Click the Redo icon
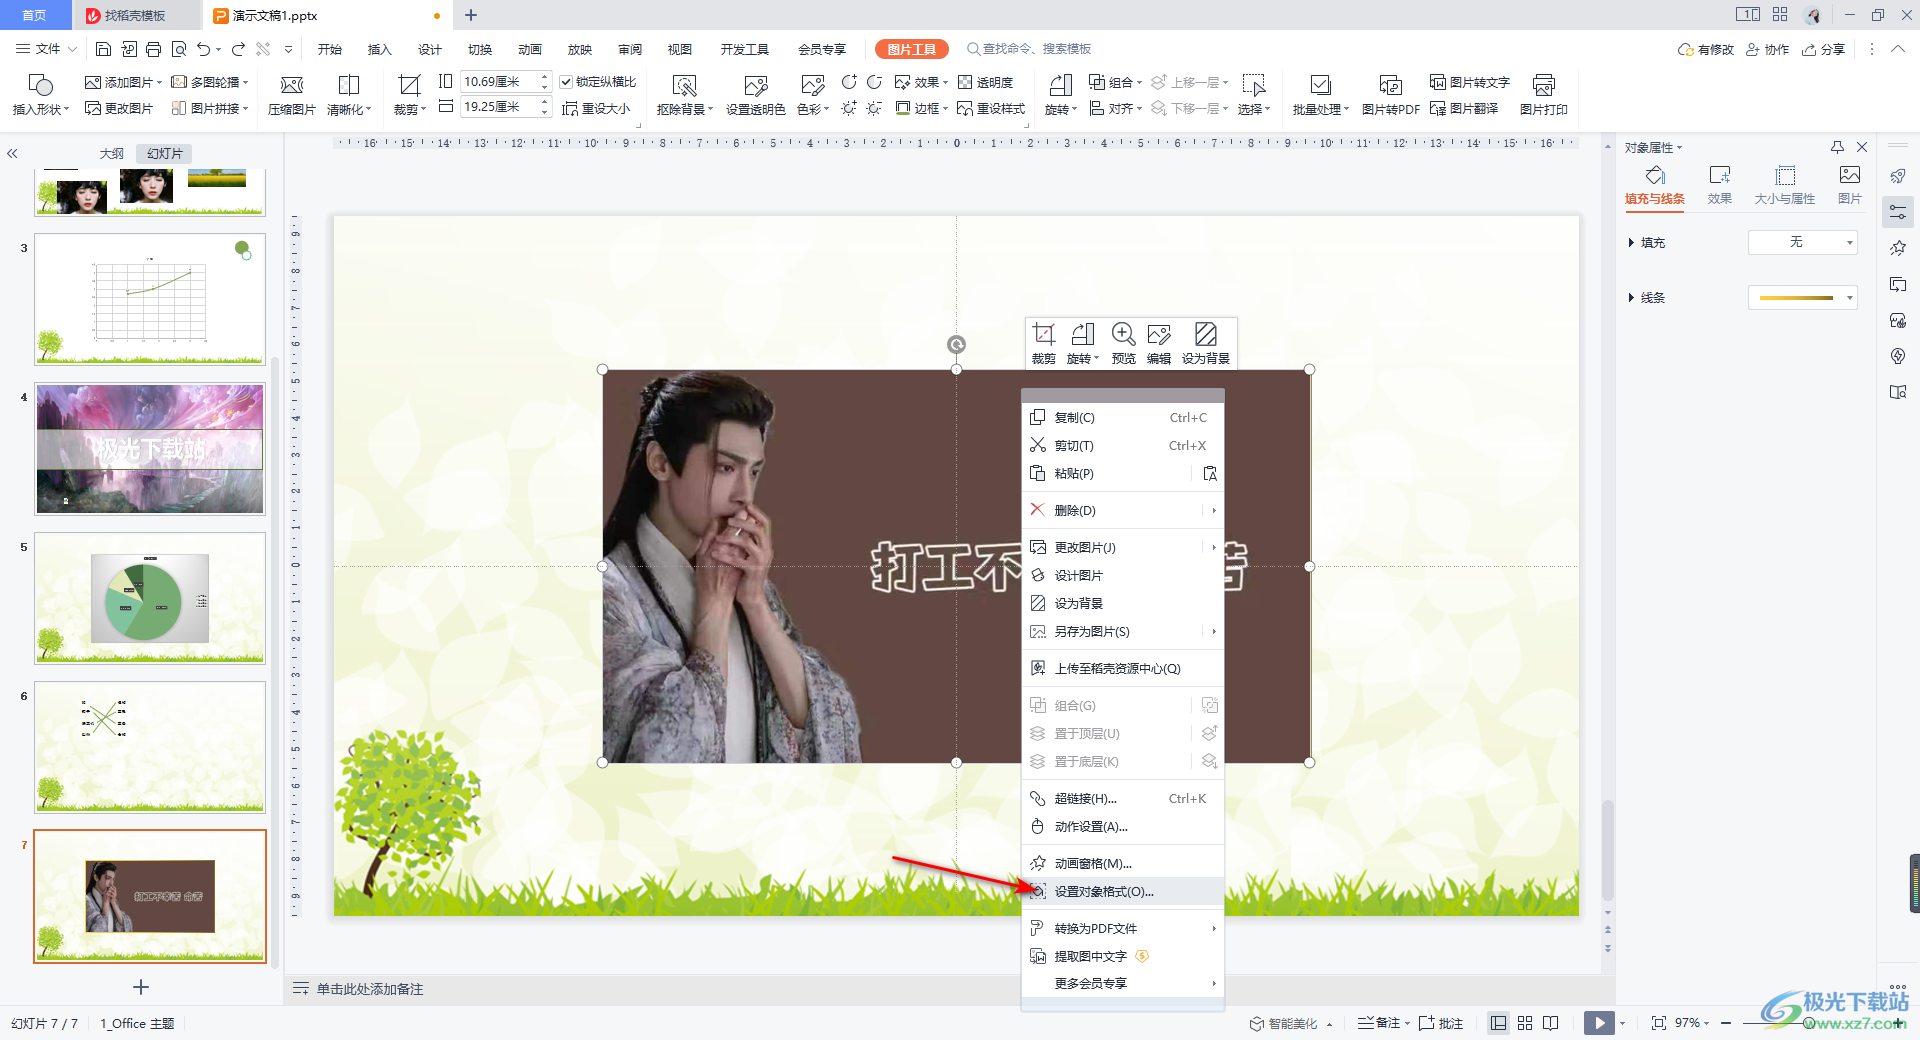 click(238, 49)
